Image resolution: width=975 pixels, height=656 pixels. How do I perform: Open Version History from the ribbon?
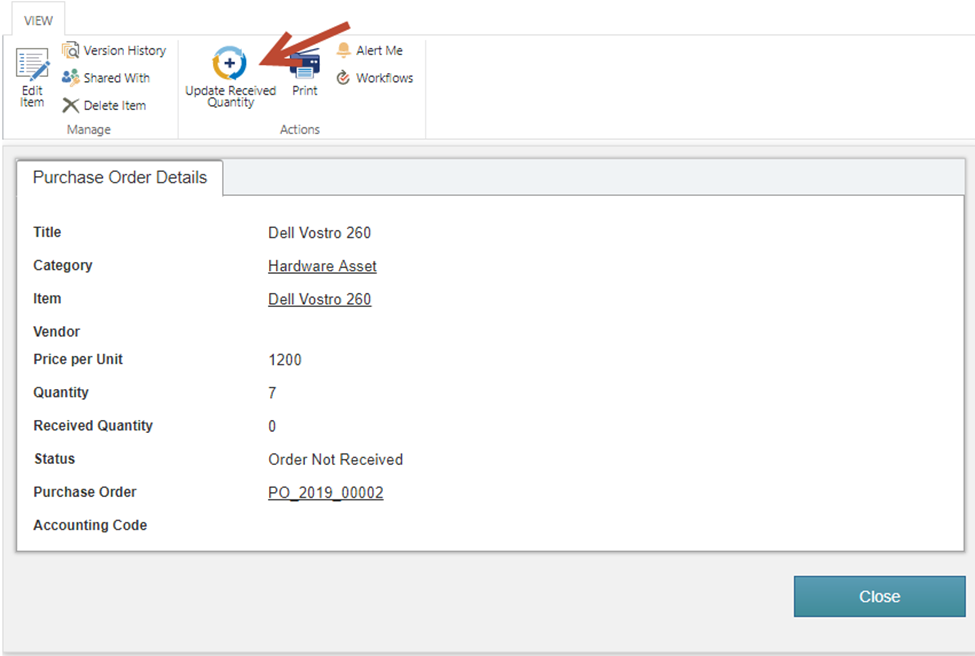(x=114, y=50)
